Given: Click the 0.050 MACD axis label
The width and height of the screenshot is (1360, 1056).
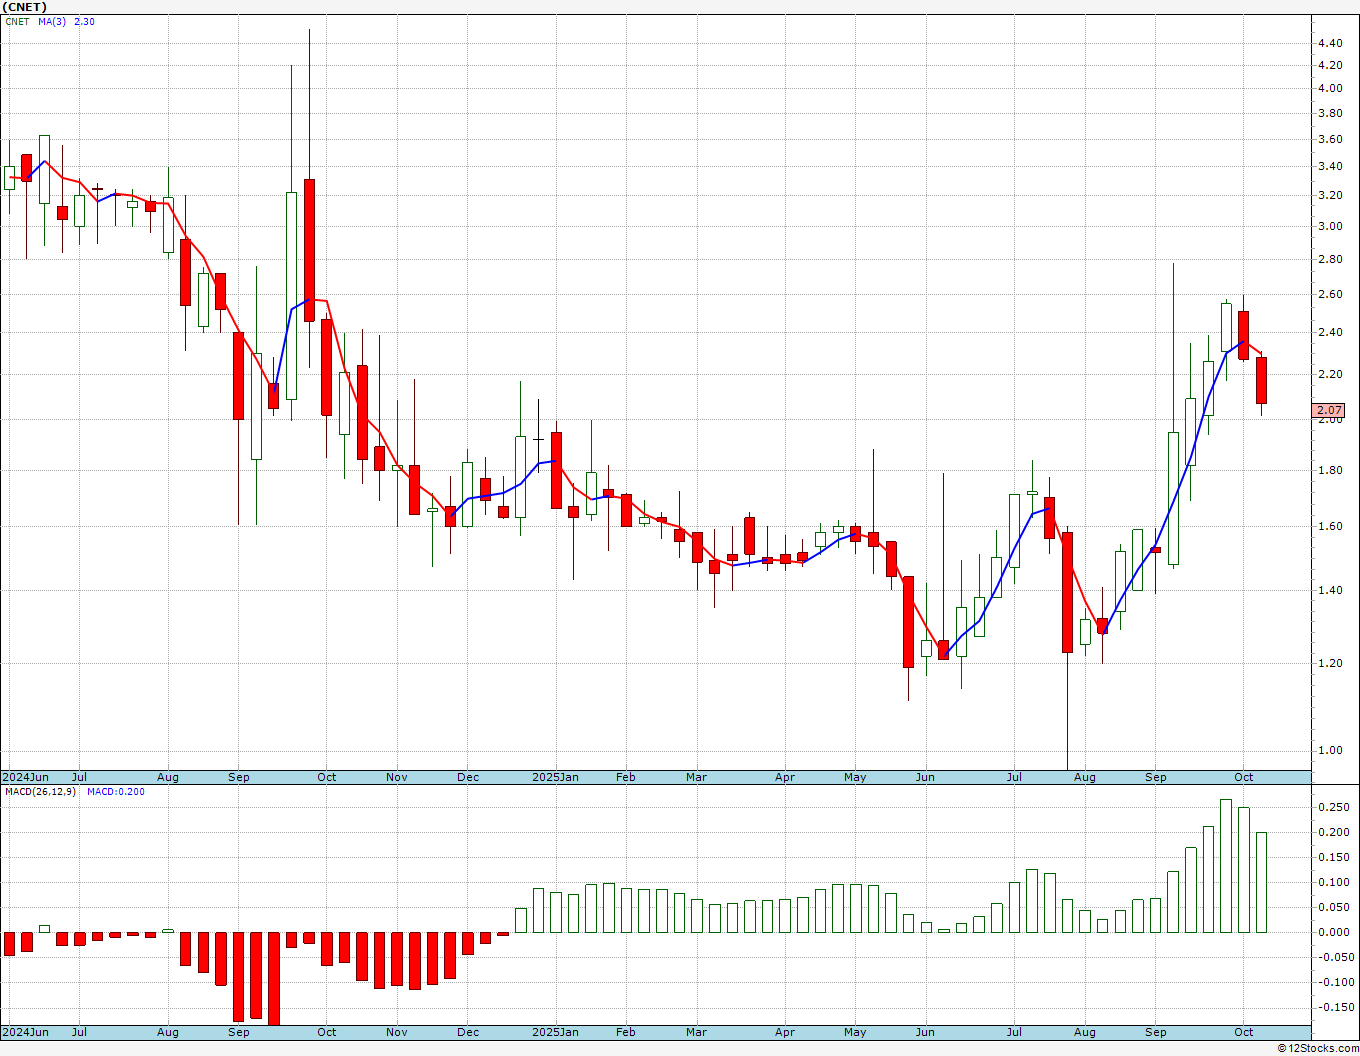Looking at the screenshot, I should tap(1333, 907).
